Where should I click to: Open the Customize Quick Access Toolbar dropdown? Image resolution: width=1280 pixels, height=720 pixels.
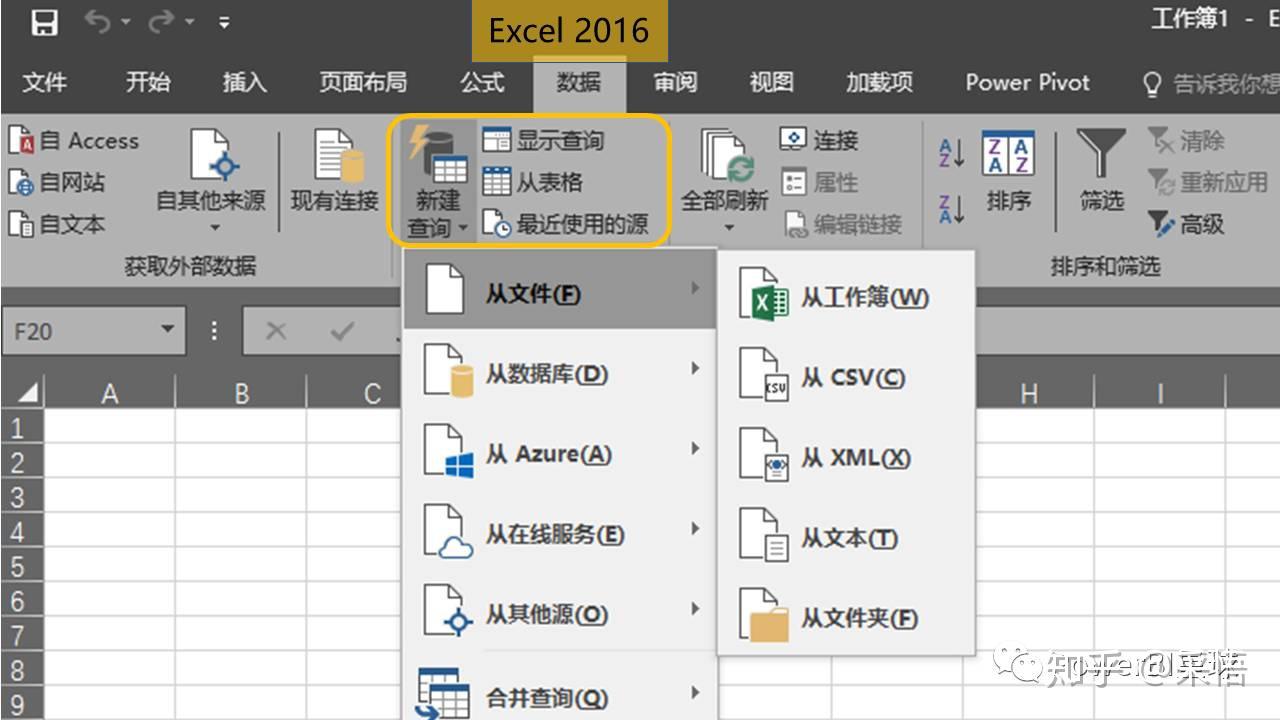pyautogui.click(x=224, y=23)
